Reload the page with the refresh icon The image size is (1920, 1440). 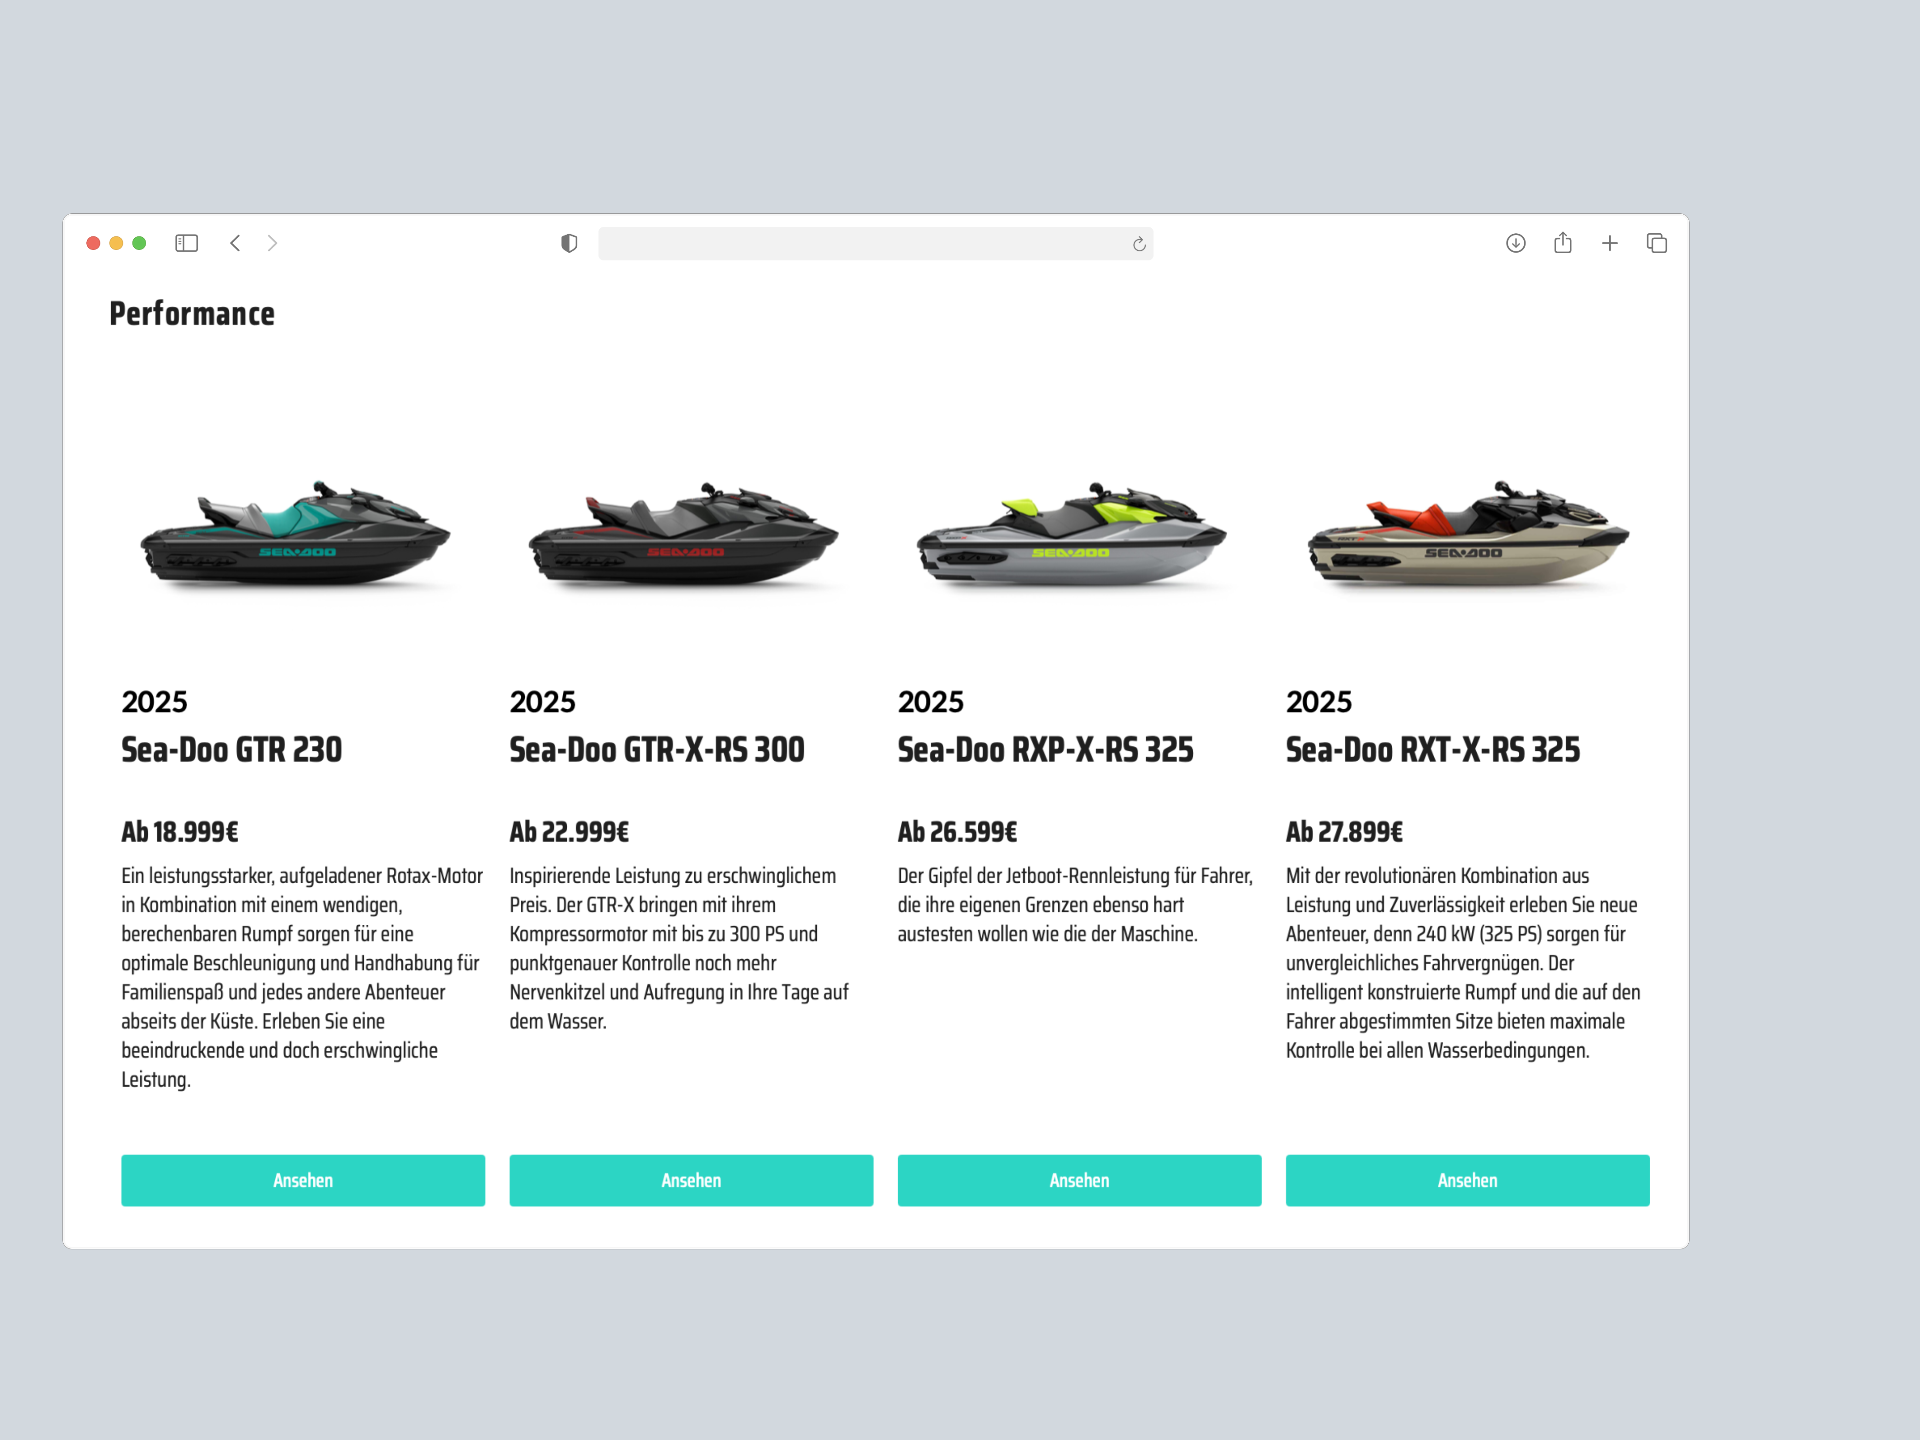(x=1139, y=244)
